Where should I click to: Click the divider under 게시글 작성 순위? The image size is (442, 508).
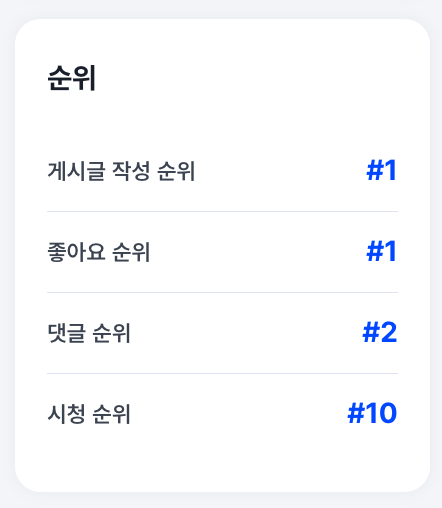click(222, 211)
